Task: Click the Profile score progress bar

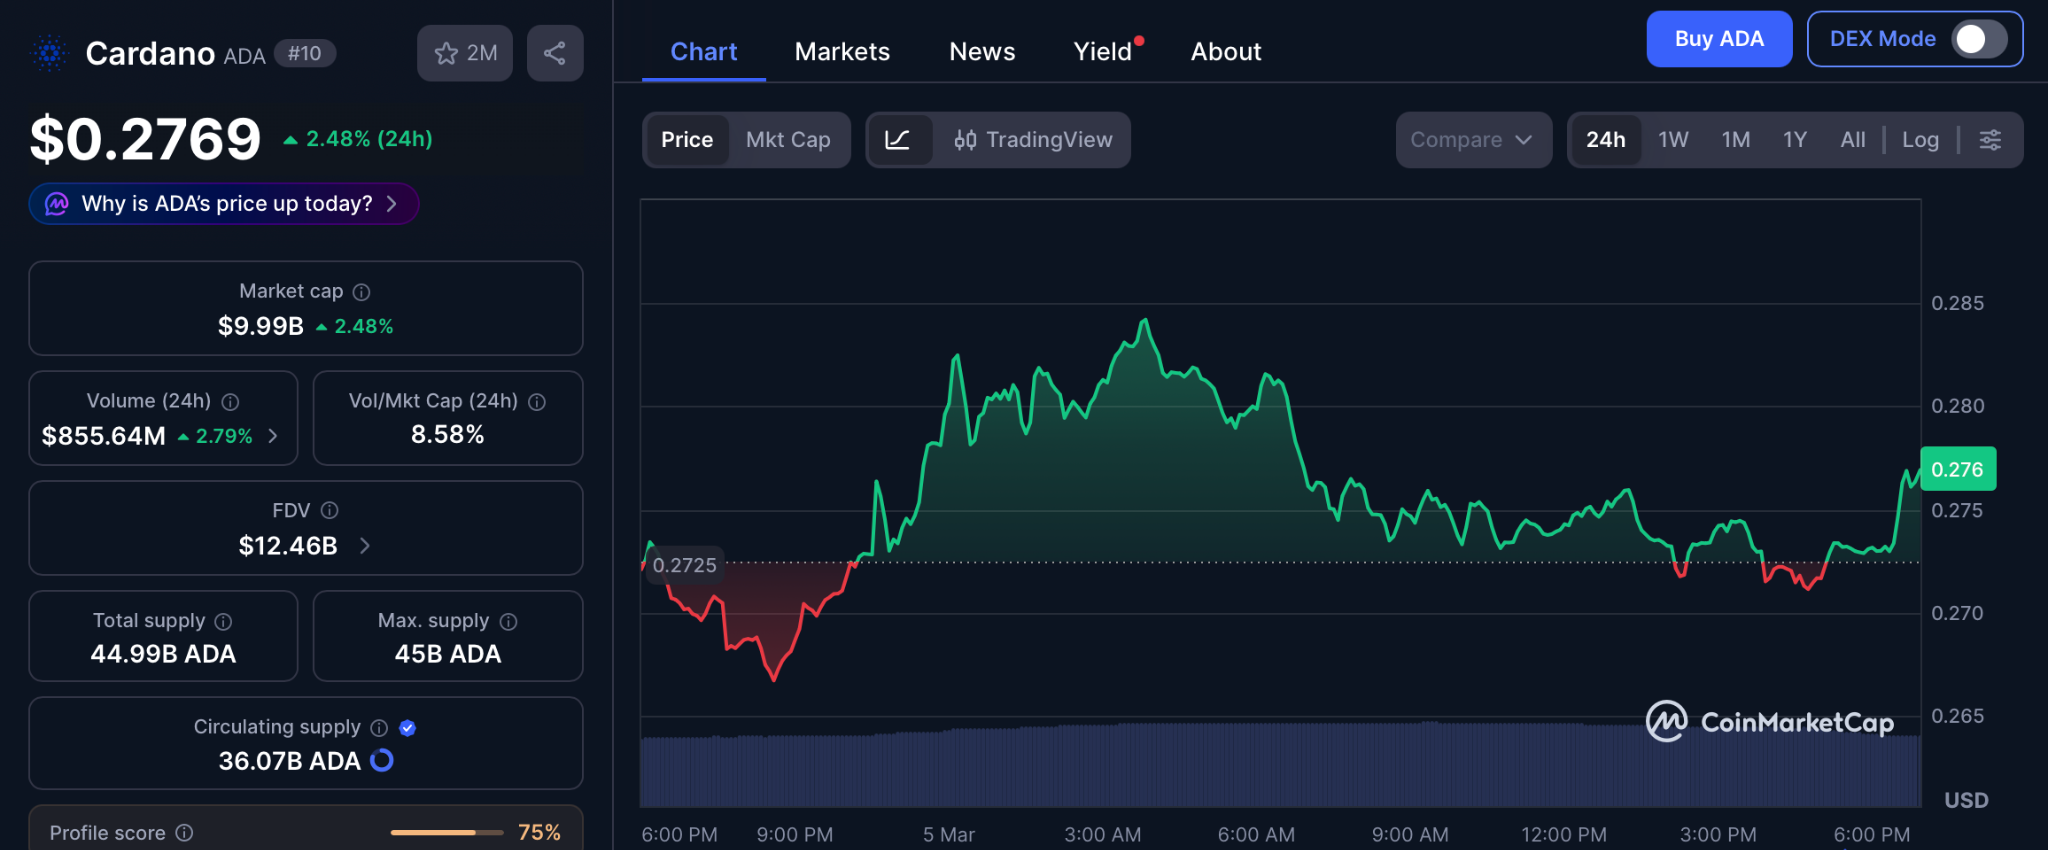Action: click(446, 832)
